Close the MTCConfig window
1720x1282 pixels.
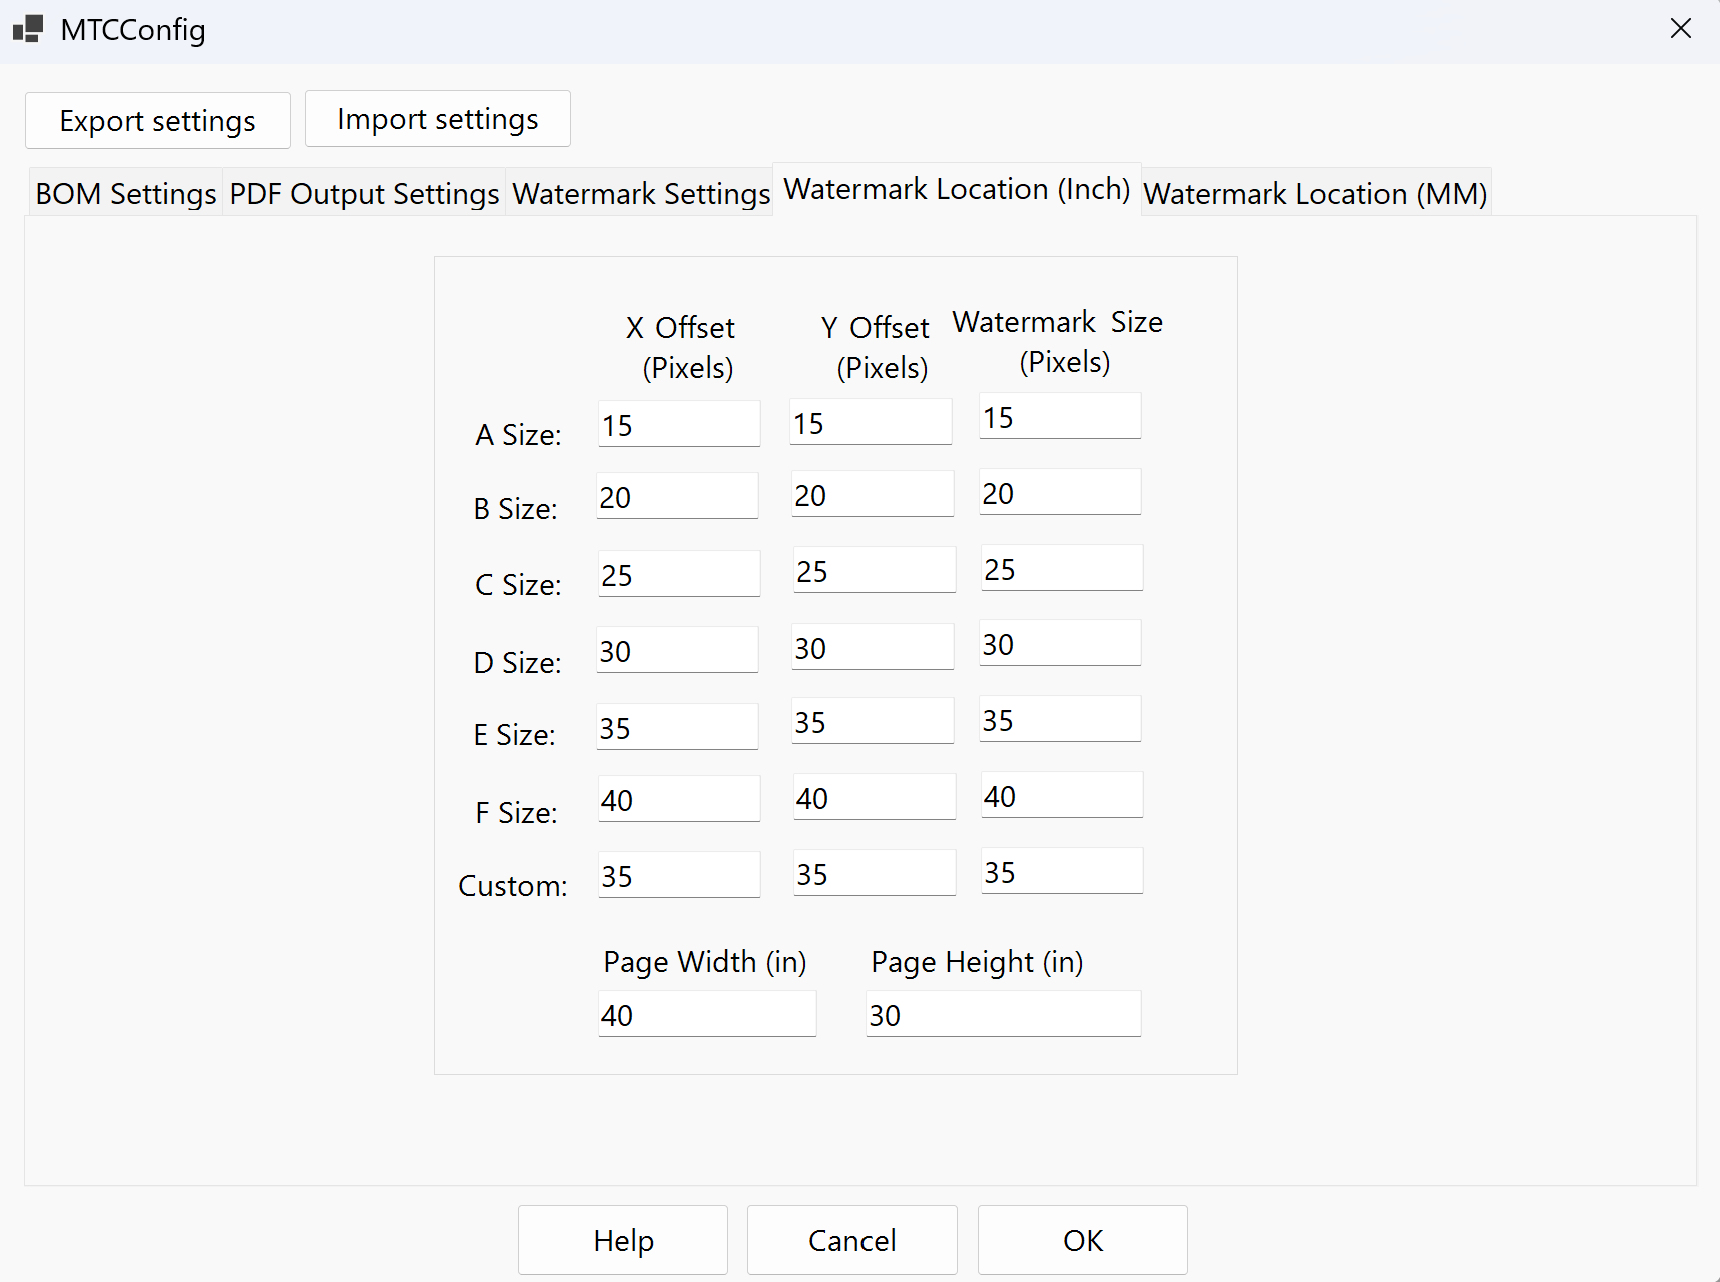tap(1681, 29)
